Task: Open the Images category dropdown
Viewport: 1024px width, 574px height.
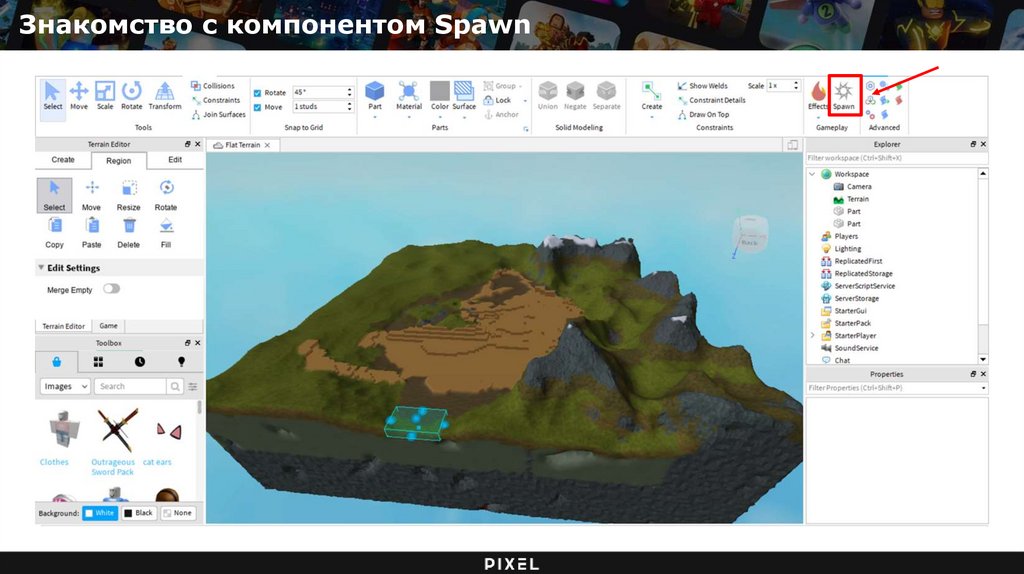Action: coord(65,387)
